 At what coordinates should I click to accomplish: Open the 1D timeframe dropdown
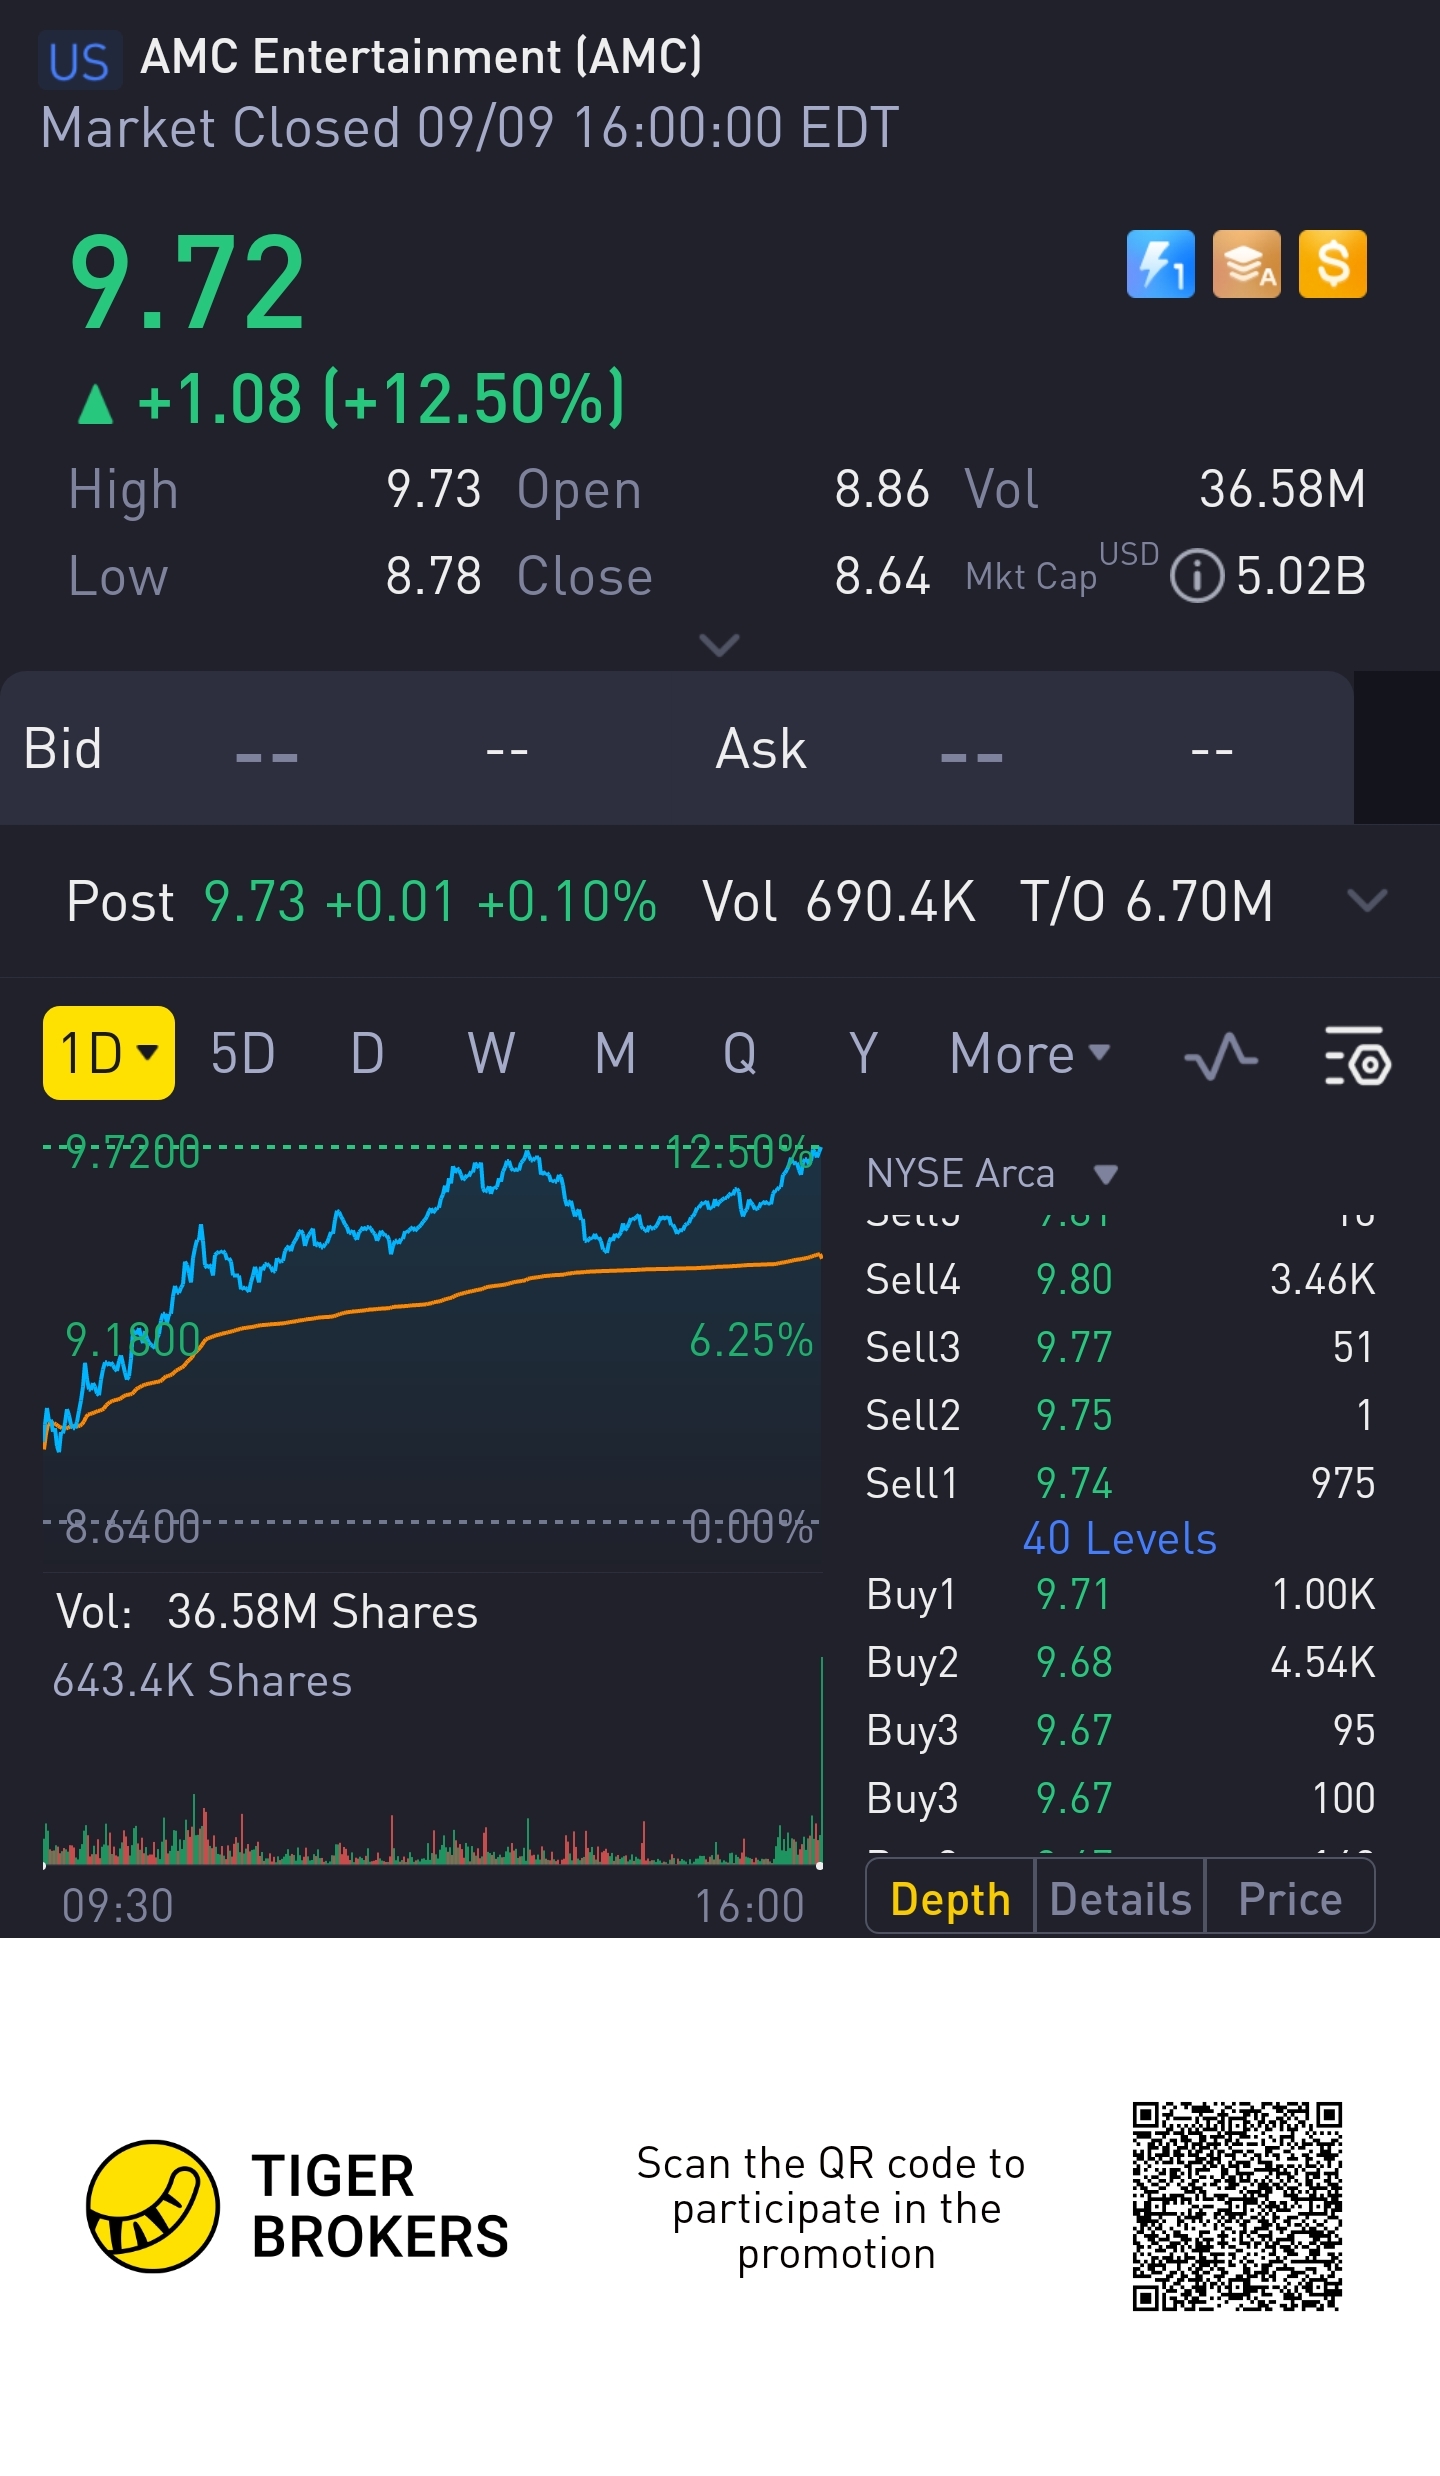[x=109, y=1053]
